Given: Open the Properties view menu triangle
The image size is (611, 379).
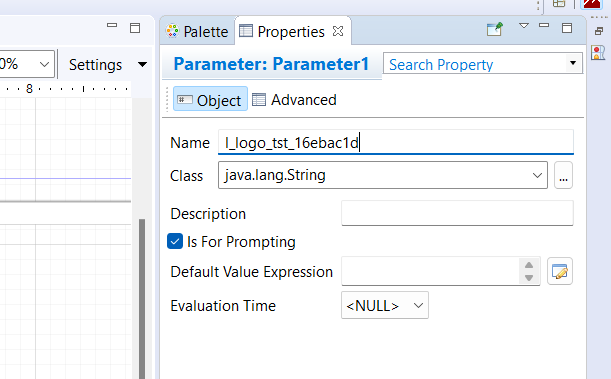Looking at the screenshot, I should click(524, 26).
